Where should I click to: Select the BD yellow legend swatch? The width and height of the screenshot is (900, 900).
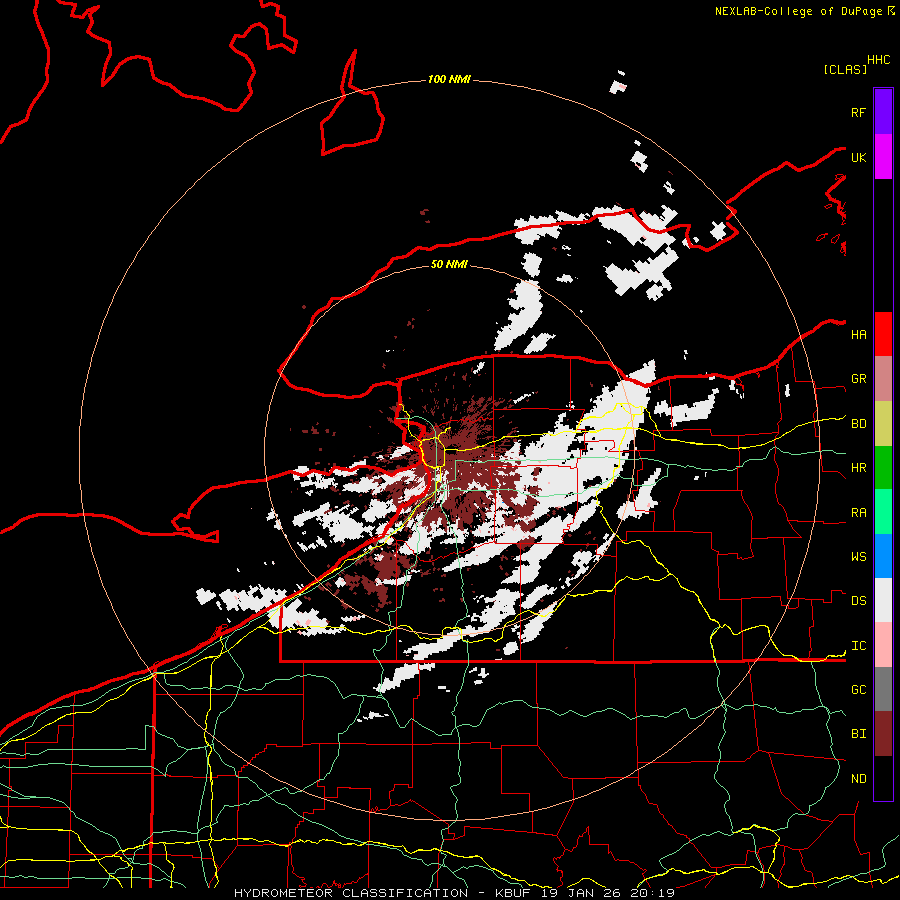(x=883, y=424)
